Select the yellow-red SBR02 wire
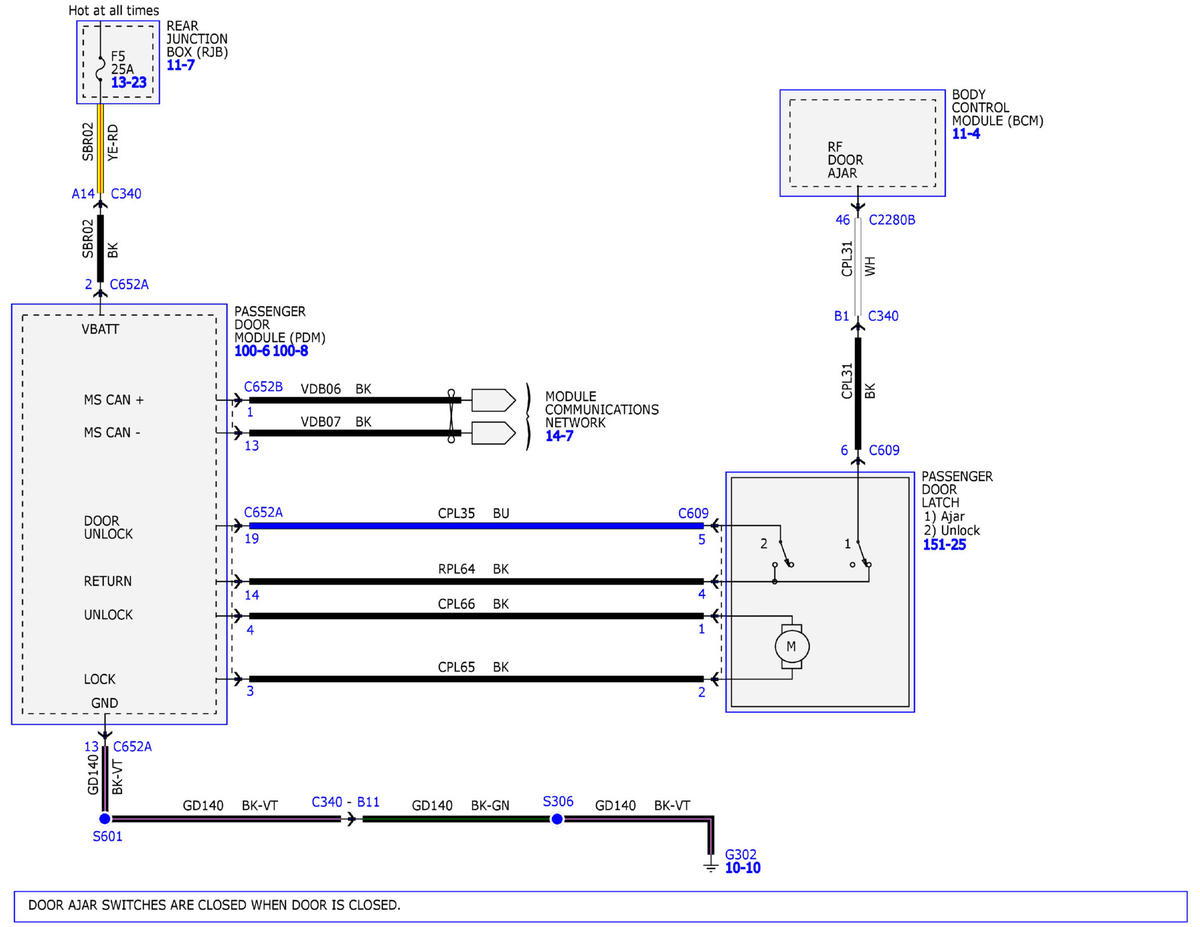This screenshot has width=1200, height=927. [x=100, y=144]
